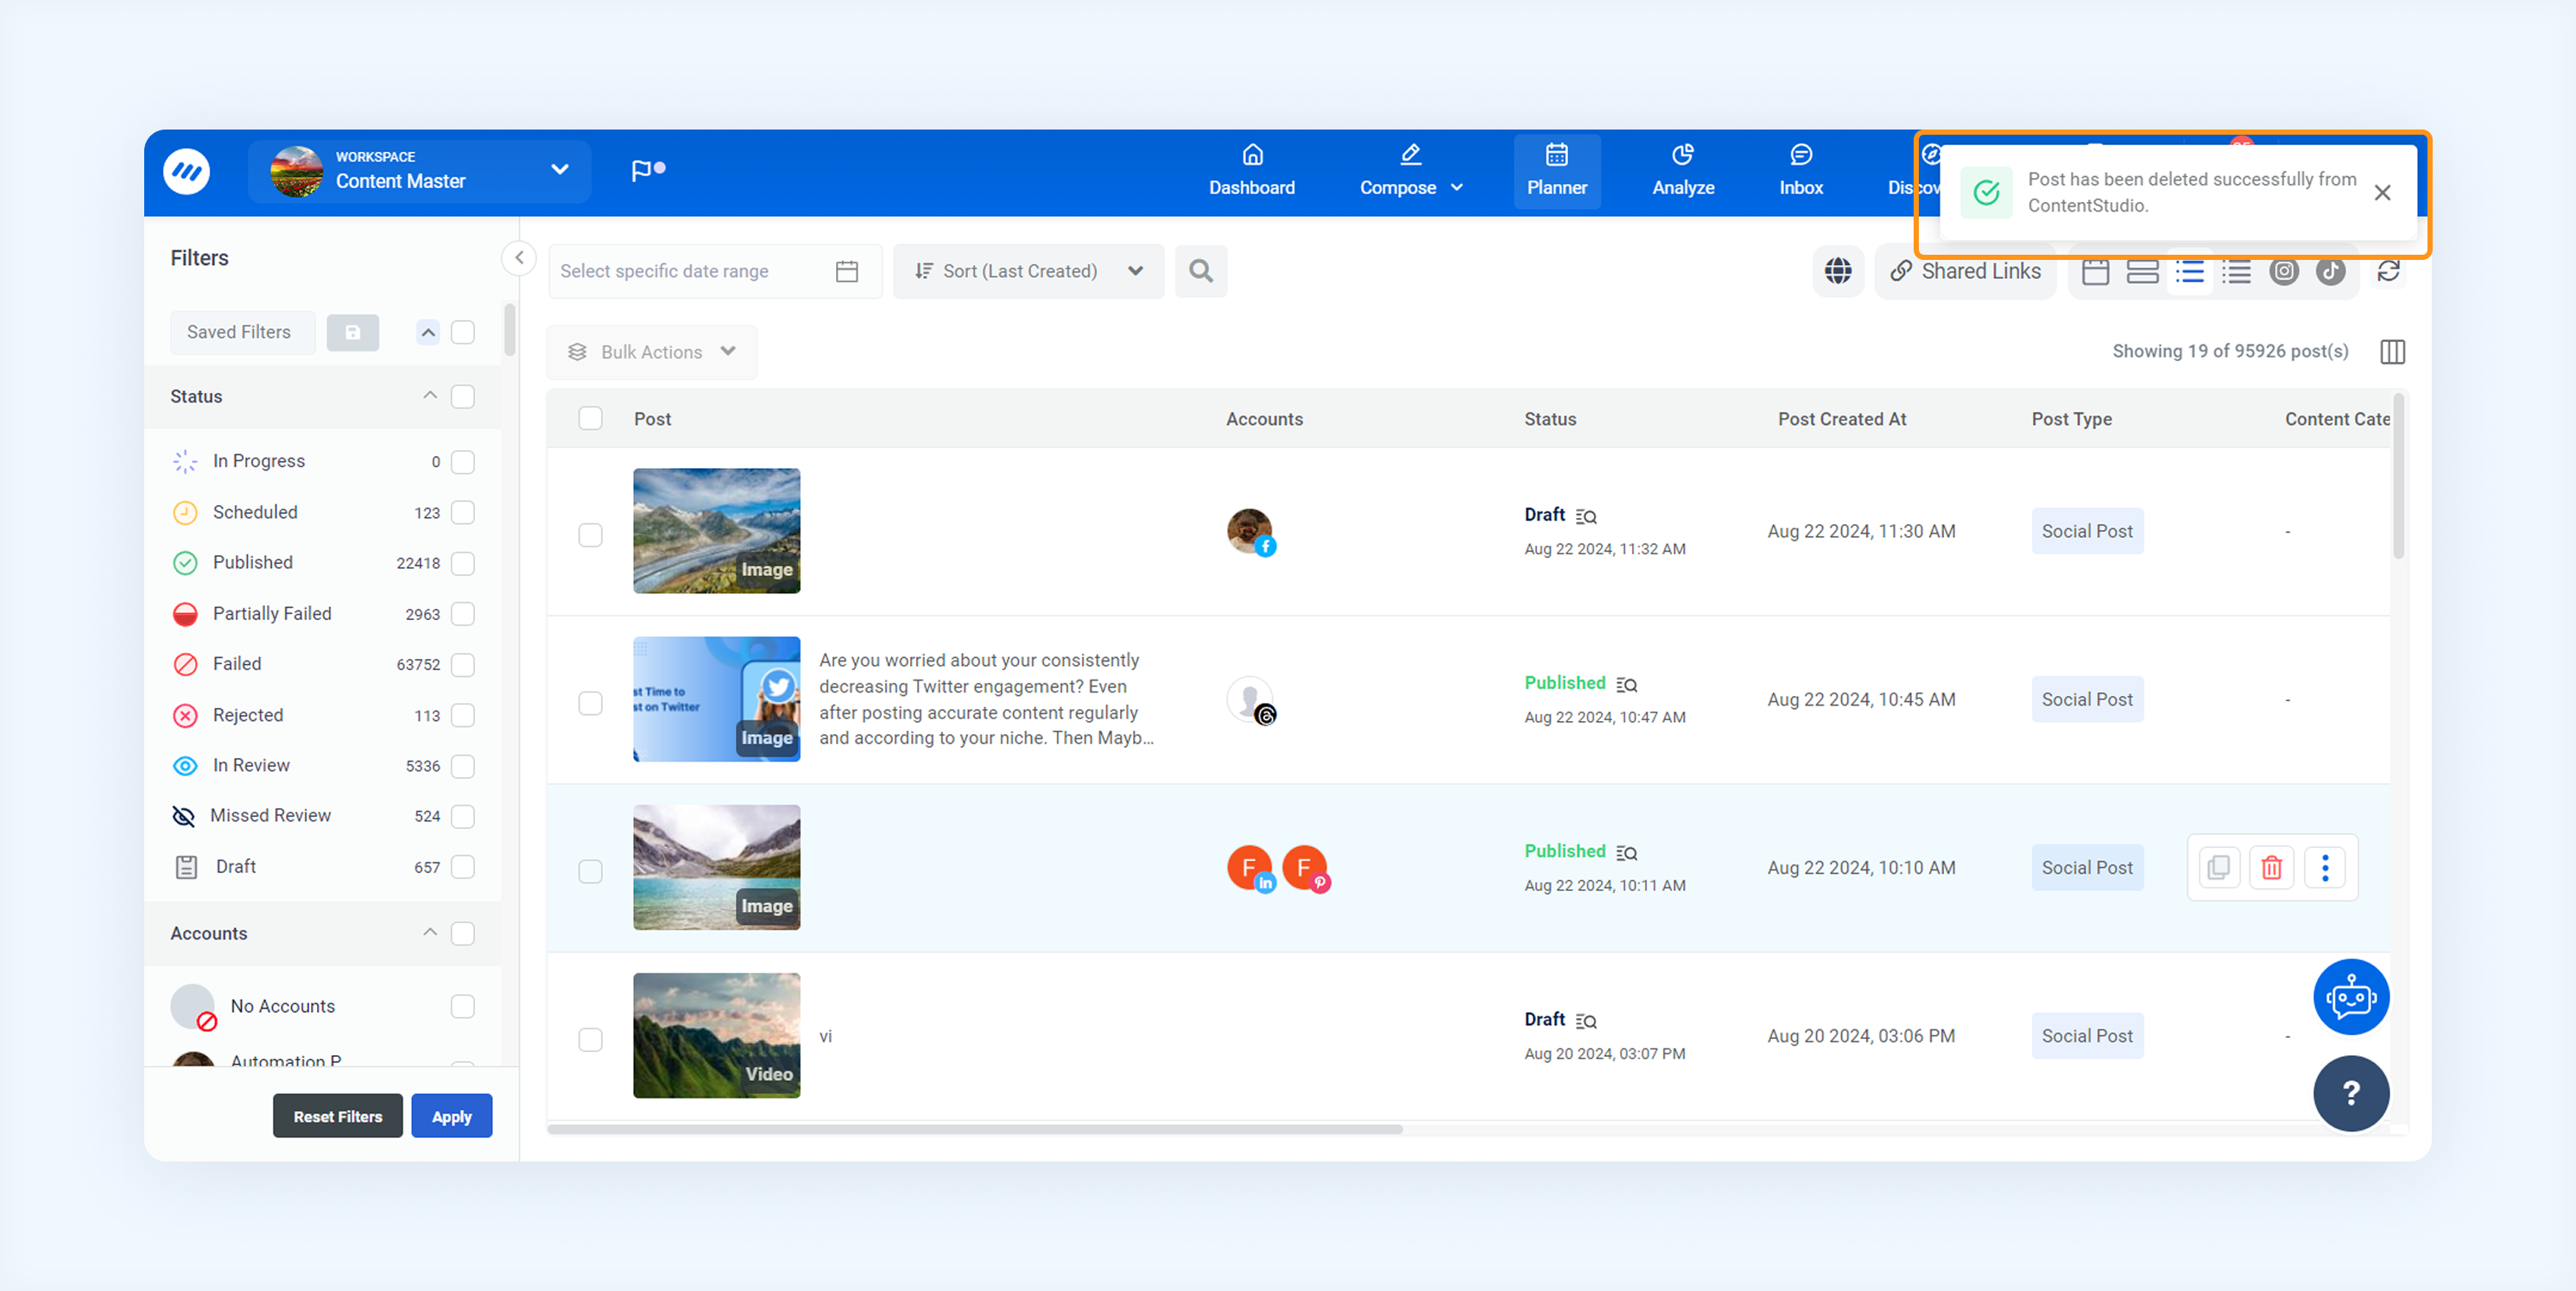Switch to calendar view
This screenshot has width=2576, height=1291.
pos(2095,271)
